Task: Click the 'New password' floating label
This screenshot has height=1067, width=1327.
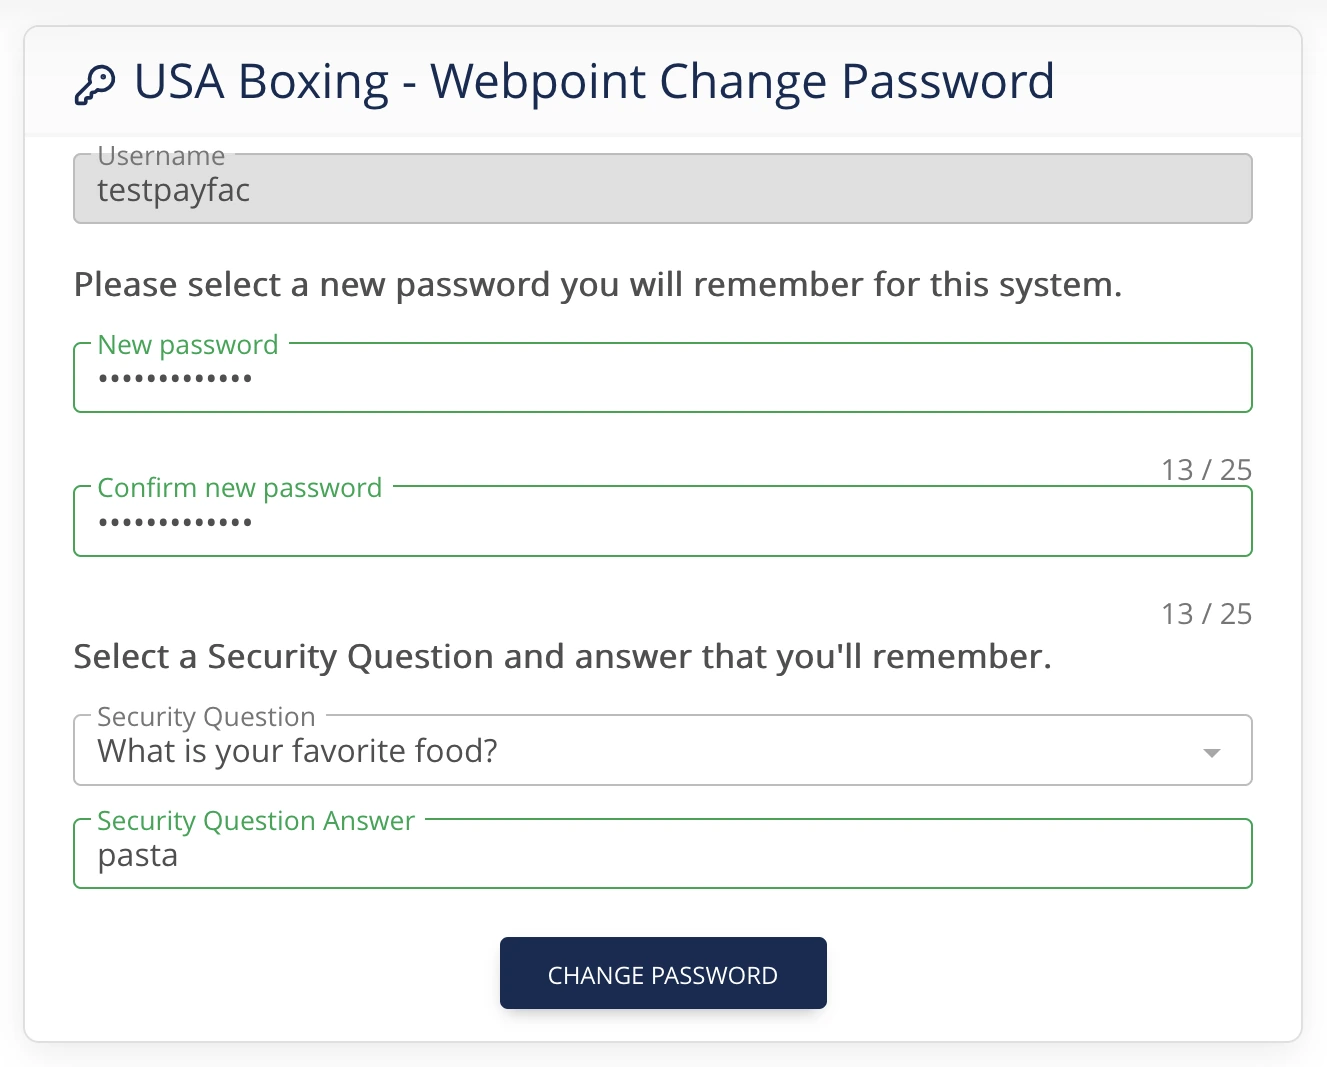Action: [x=188, y=345]
